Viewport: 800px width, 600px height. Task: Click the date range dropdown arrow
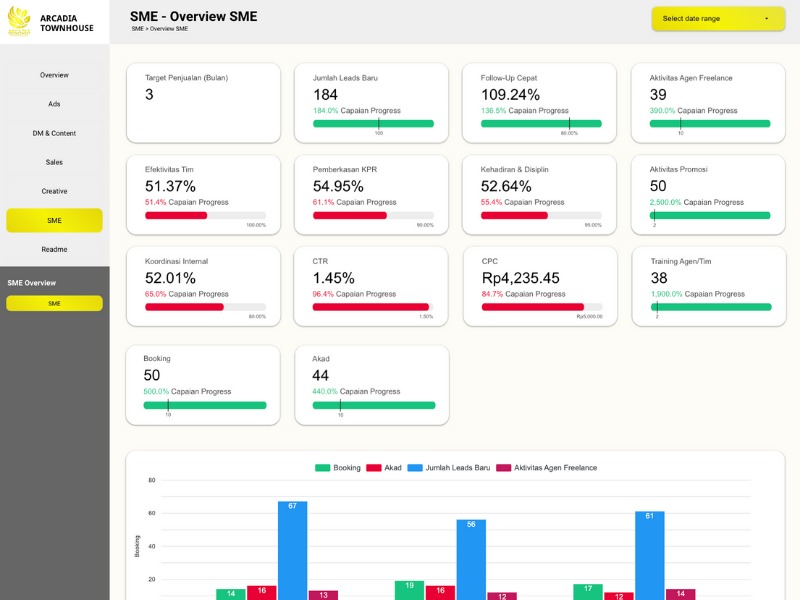tap(766, 18)
